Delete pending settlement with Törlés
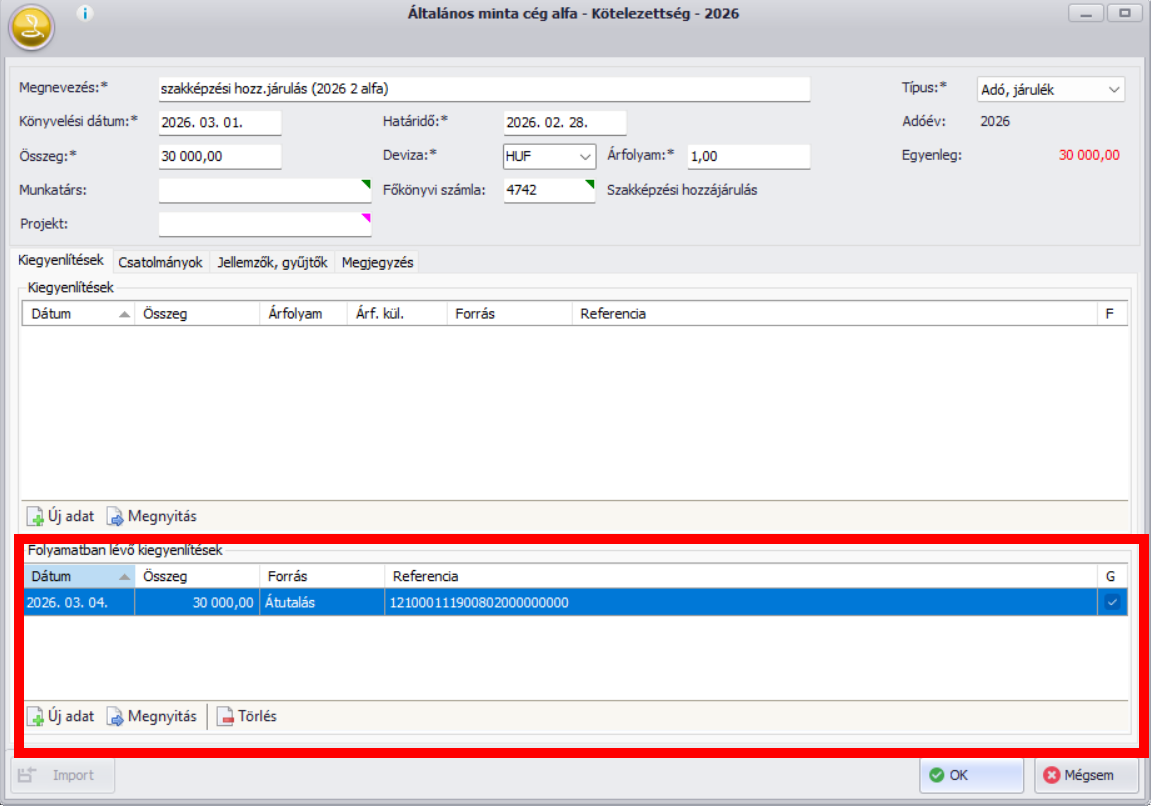The image size is (1151, 806). coord(247,716)
